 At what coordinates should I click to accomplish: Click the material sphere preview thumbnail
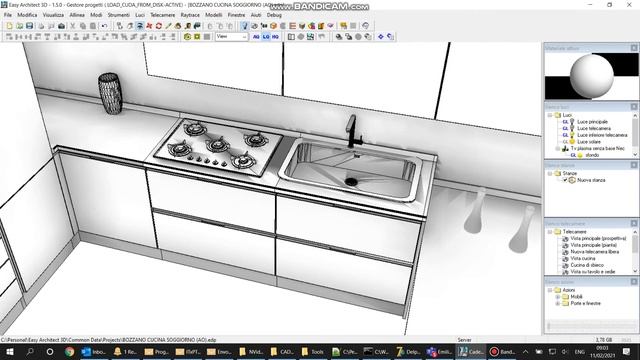click(x=591, y=76)
